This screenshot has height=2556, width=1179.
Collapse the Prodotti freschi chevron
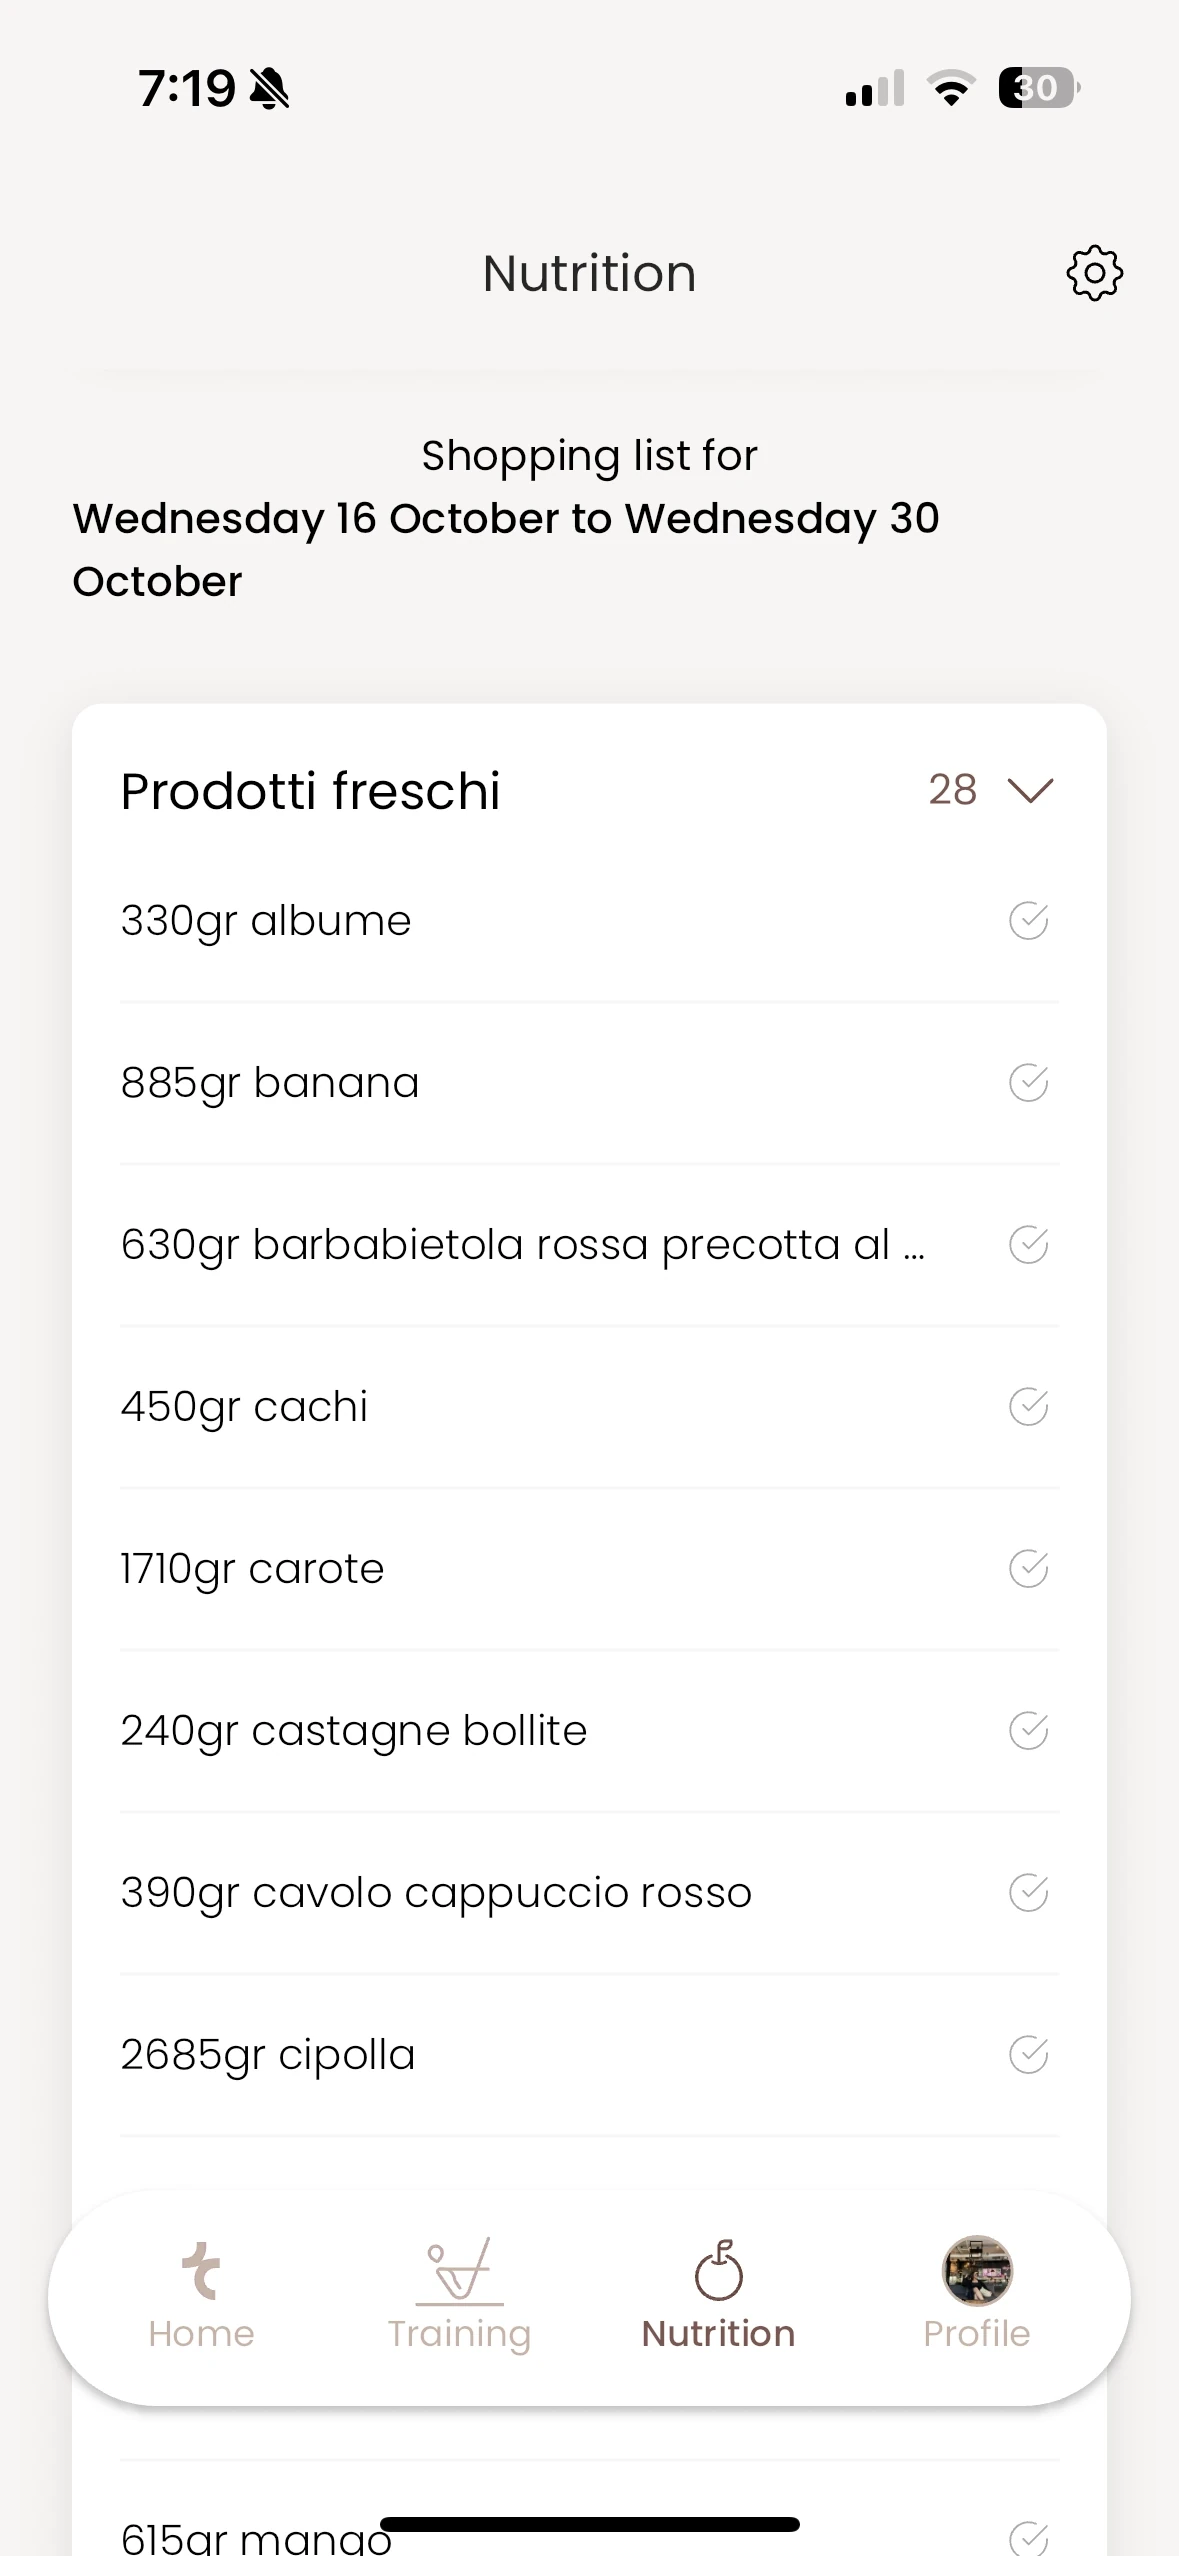pos(1031,791)
